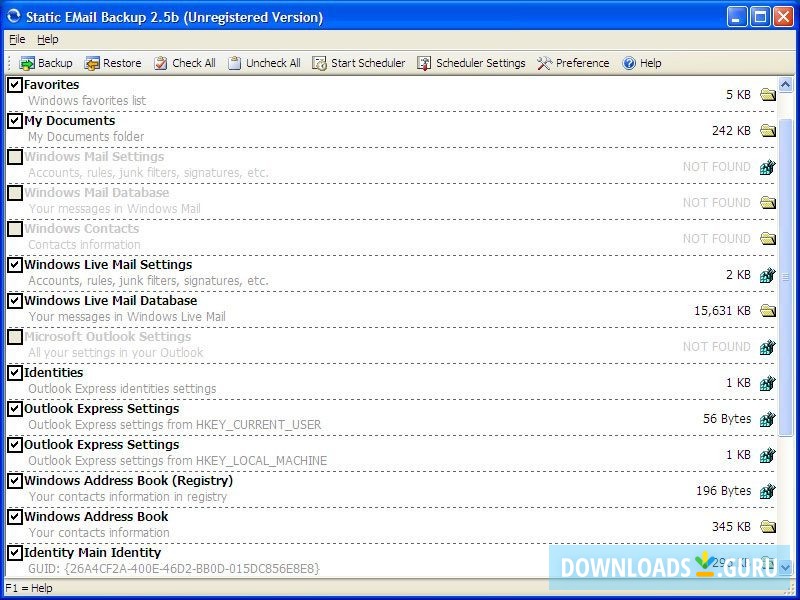Click the disabled Windows Mail Database checkbox
This screenshot has width=800, height=600.
(x=15, y=193)
